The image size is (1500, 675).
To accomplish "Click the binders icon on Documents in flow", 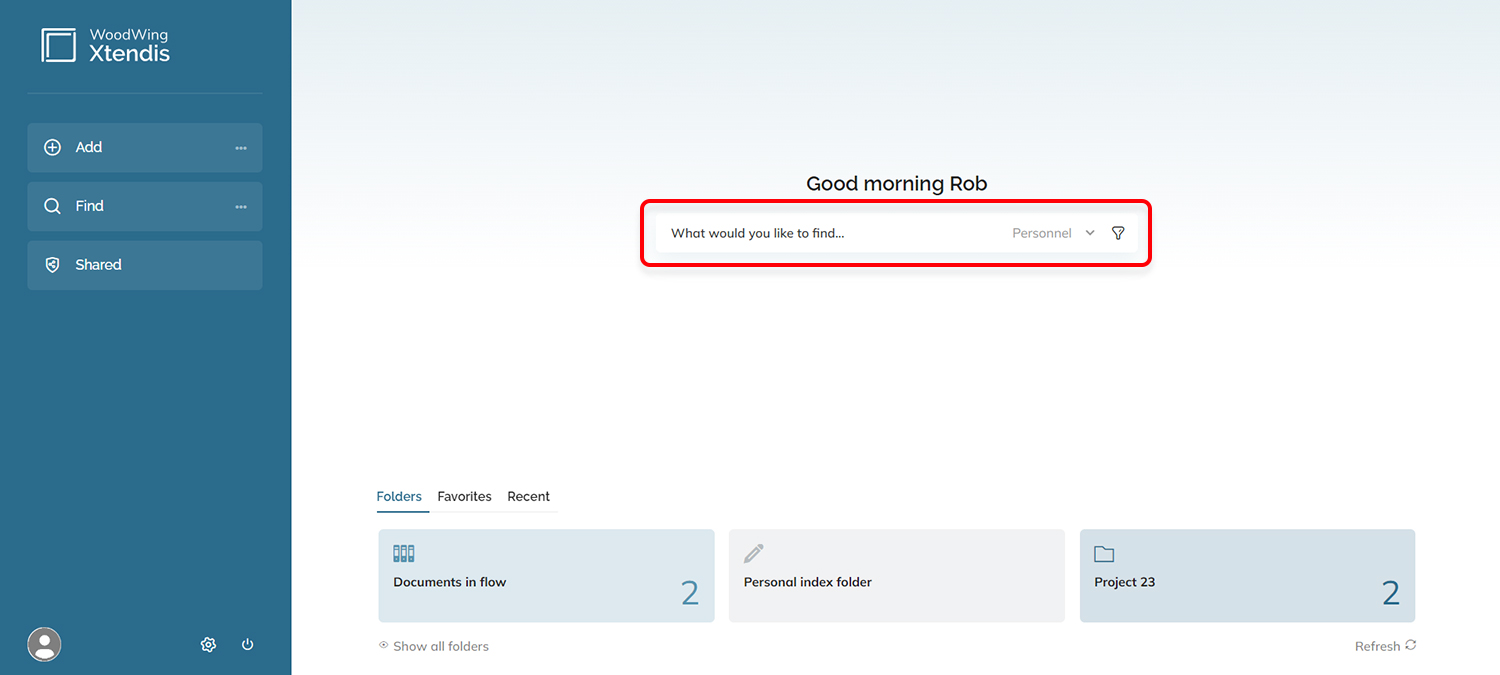I will click(x=404, y=553).
